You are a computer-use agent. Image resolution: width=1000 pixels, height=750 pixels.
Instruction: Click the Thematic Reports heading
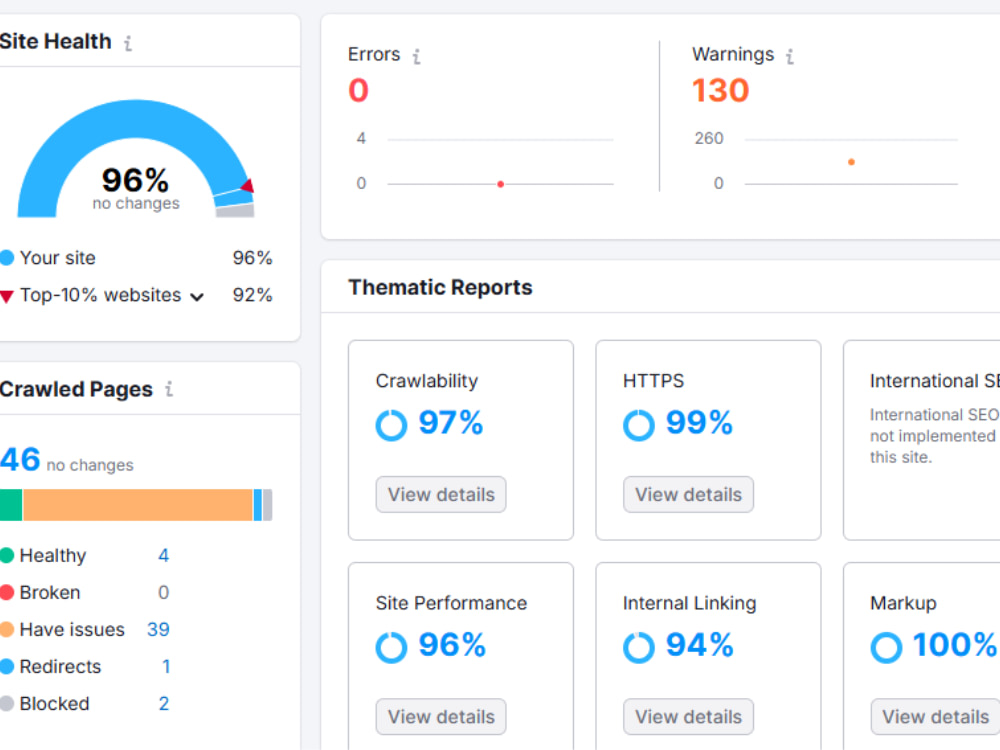click(x=440, y=288)
